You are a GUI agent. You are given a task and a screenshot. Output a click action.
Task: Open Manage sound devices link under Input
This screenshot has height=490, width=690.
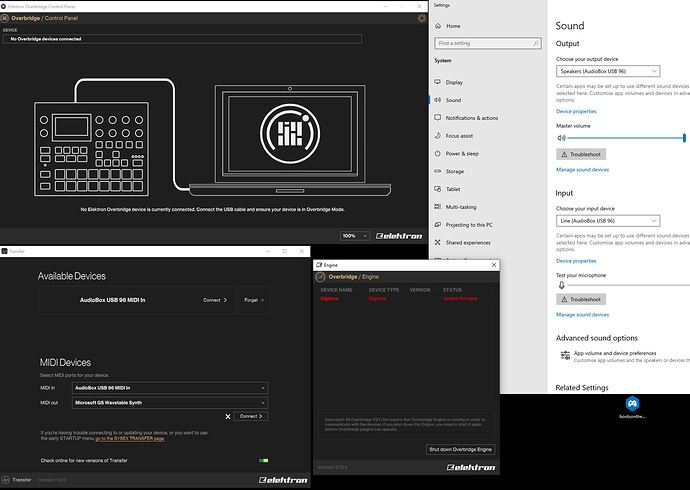pos(582,314)
